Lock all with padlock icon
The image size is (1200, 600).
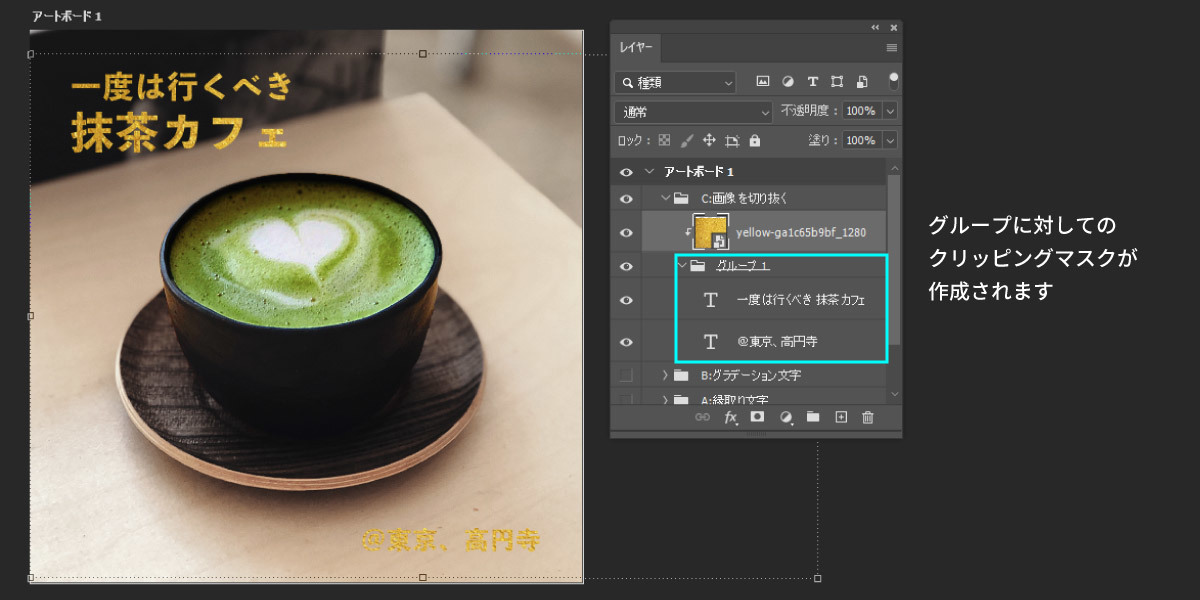pyautogui.click(x=755, y=141)
